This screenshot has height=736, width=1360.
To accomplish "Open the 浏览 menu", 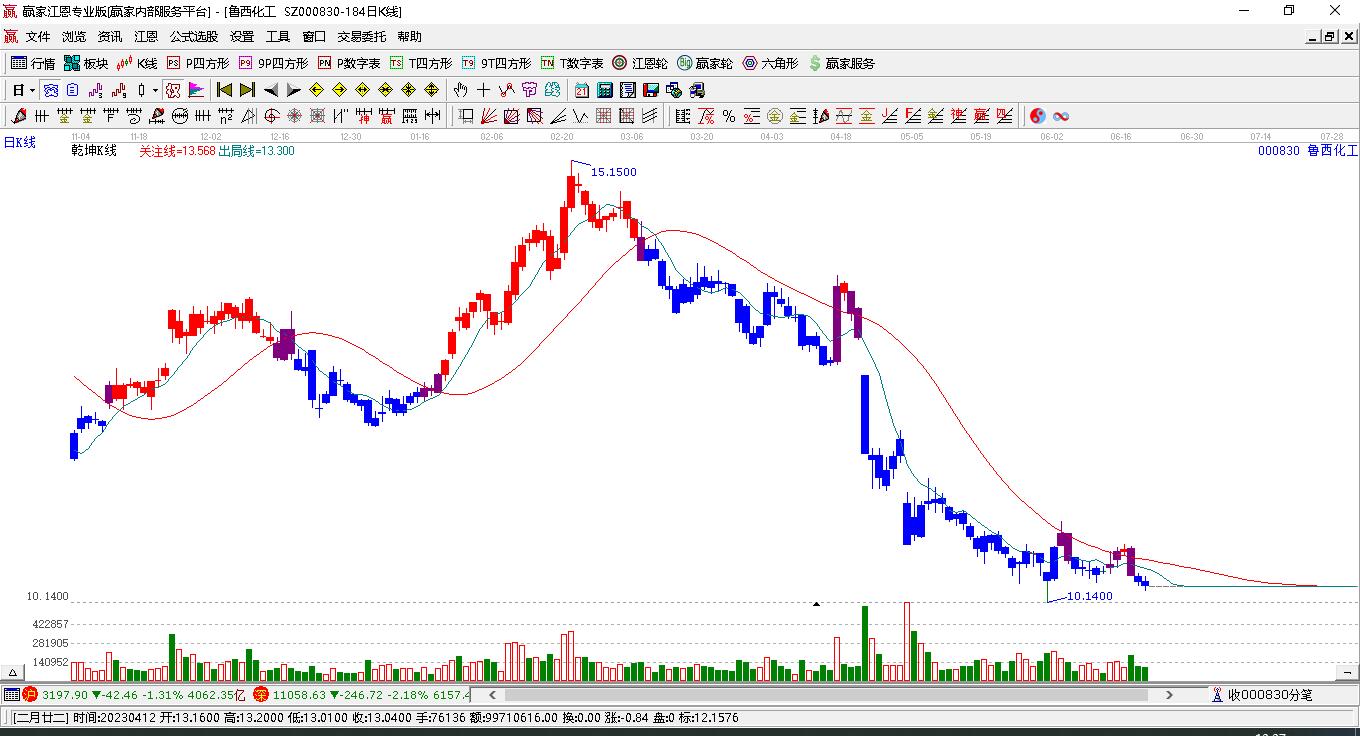I will [x=74, y=37].
